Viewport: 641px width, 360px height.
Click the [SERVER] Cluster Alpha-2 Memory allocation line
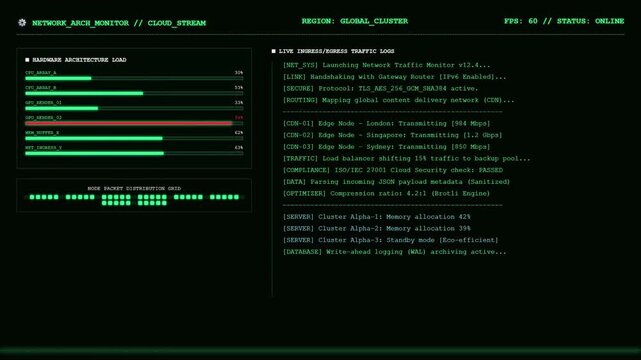pyautogui.click(x=377, y=228)
